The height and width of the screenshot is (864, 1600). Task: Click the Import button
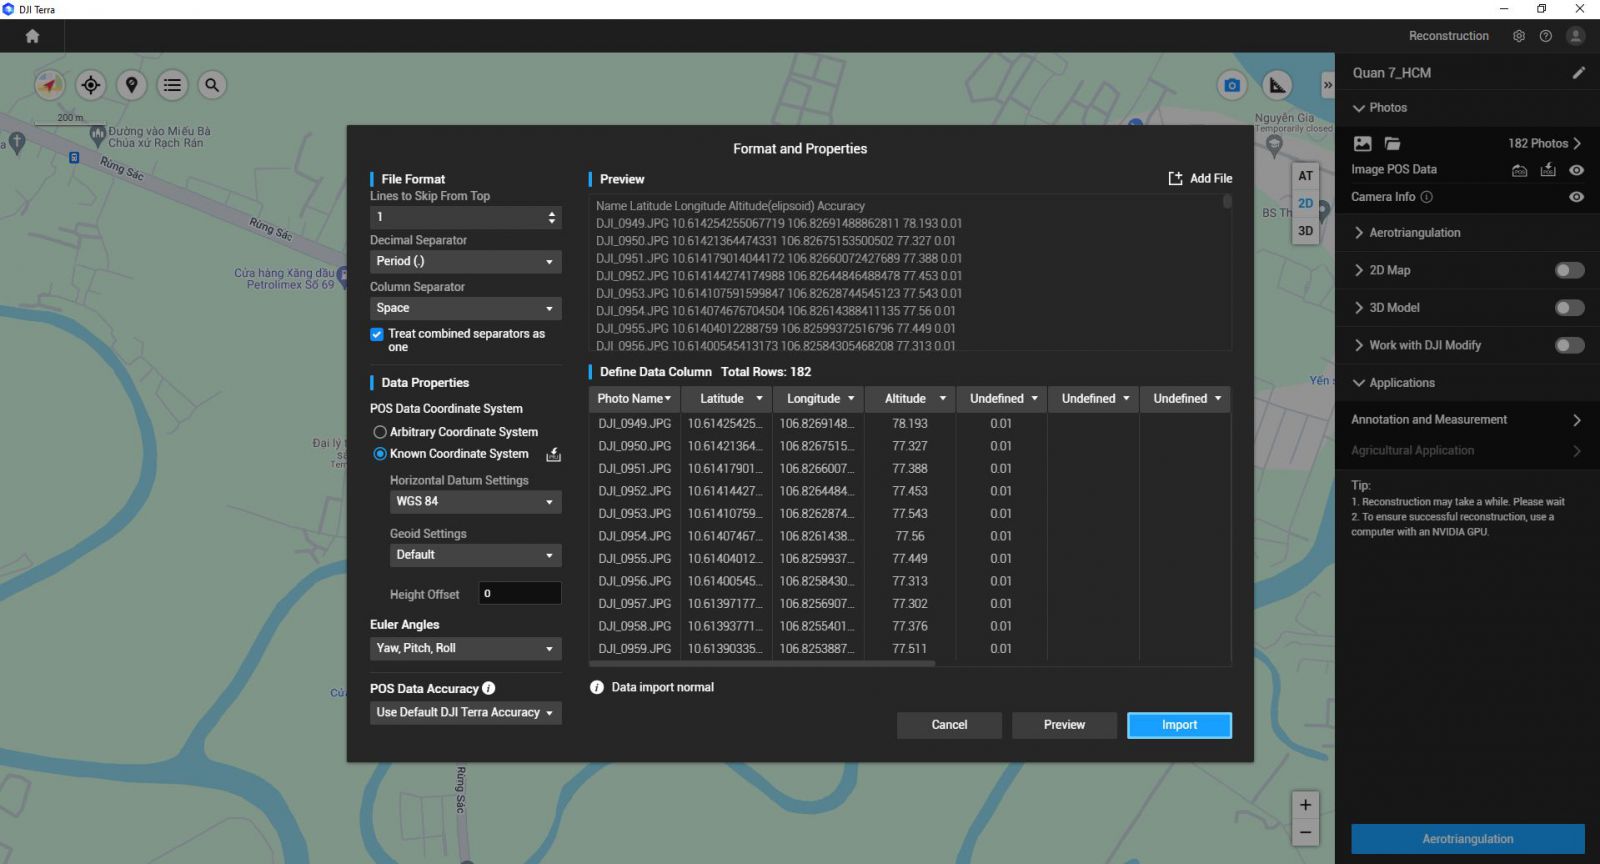1179,725
